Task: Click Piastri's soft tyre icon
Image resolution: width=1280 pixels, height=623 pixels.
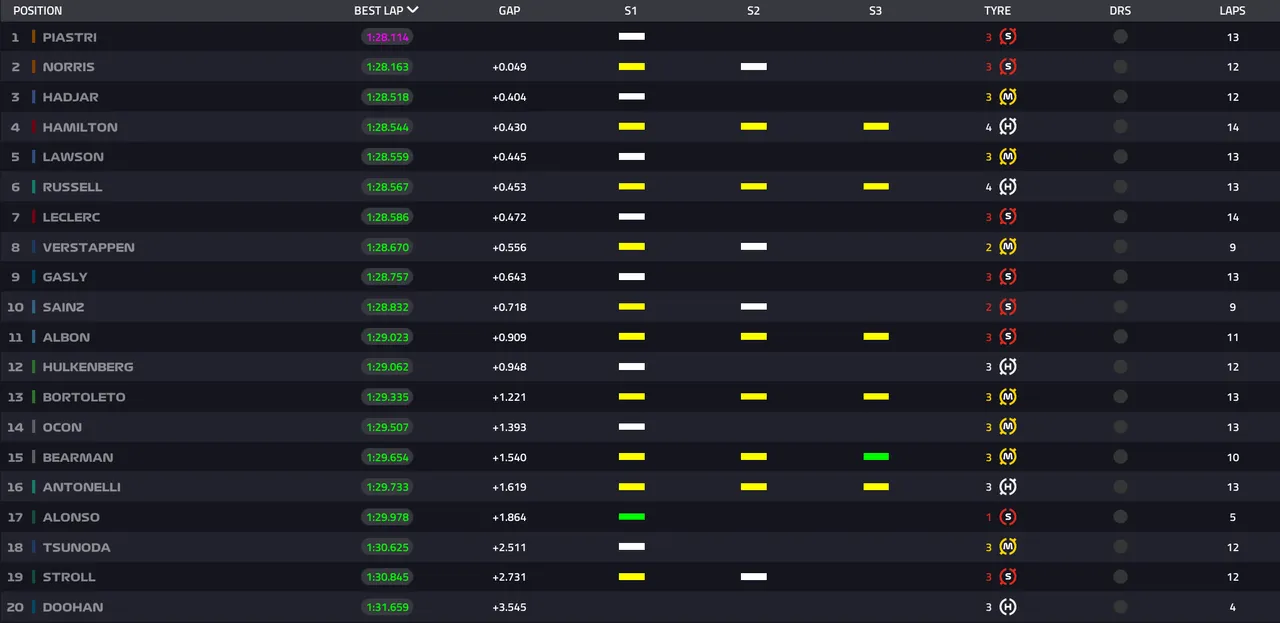Action: (1008, 37)
